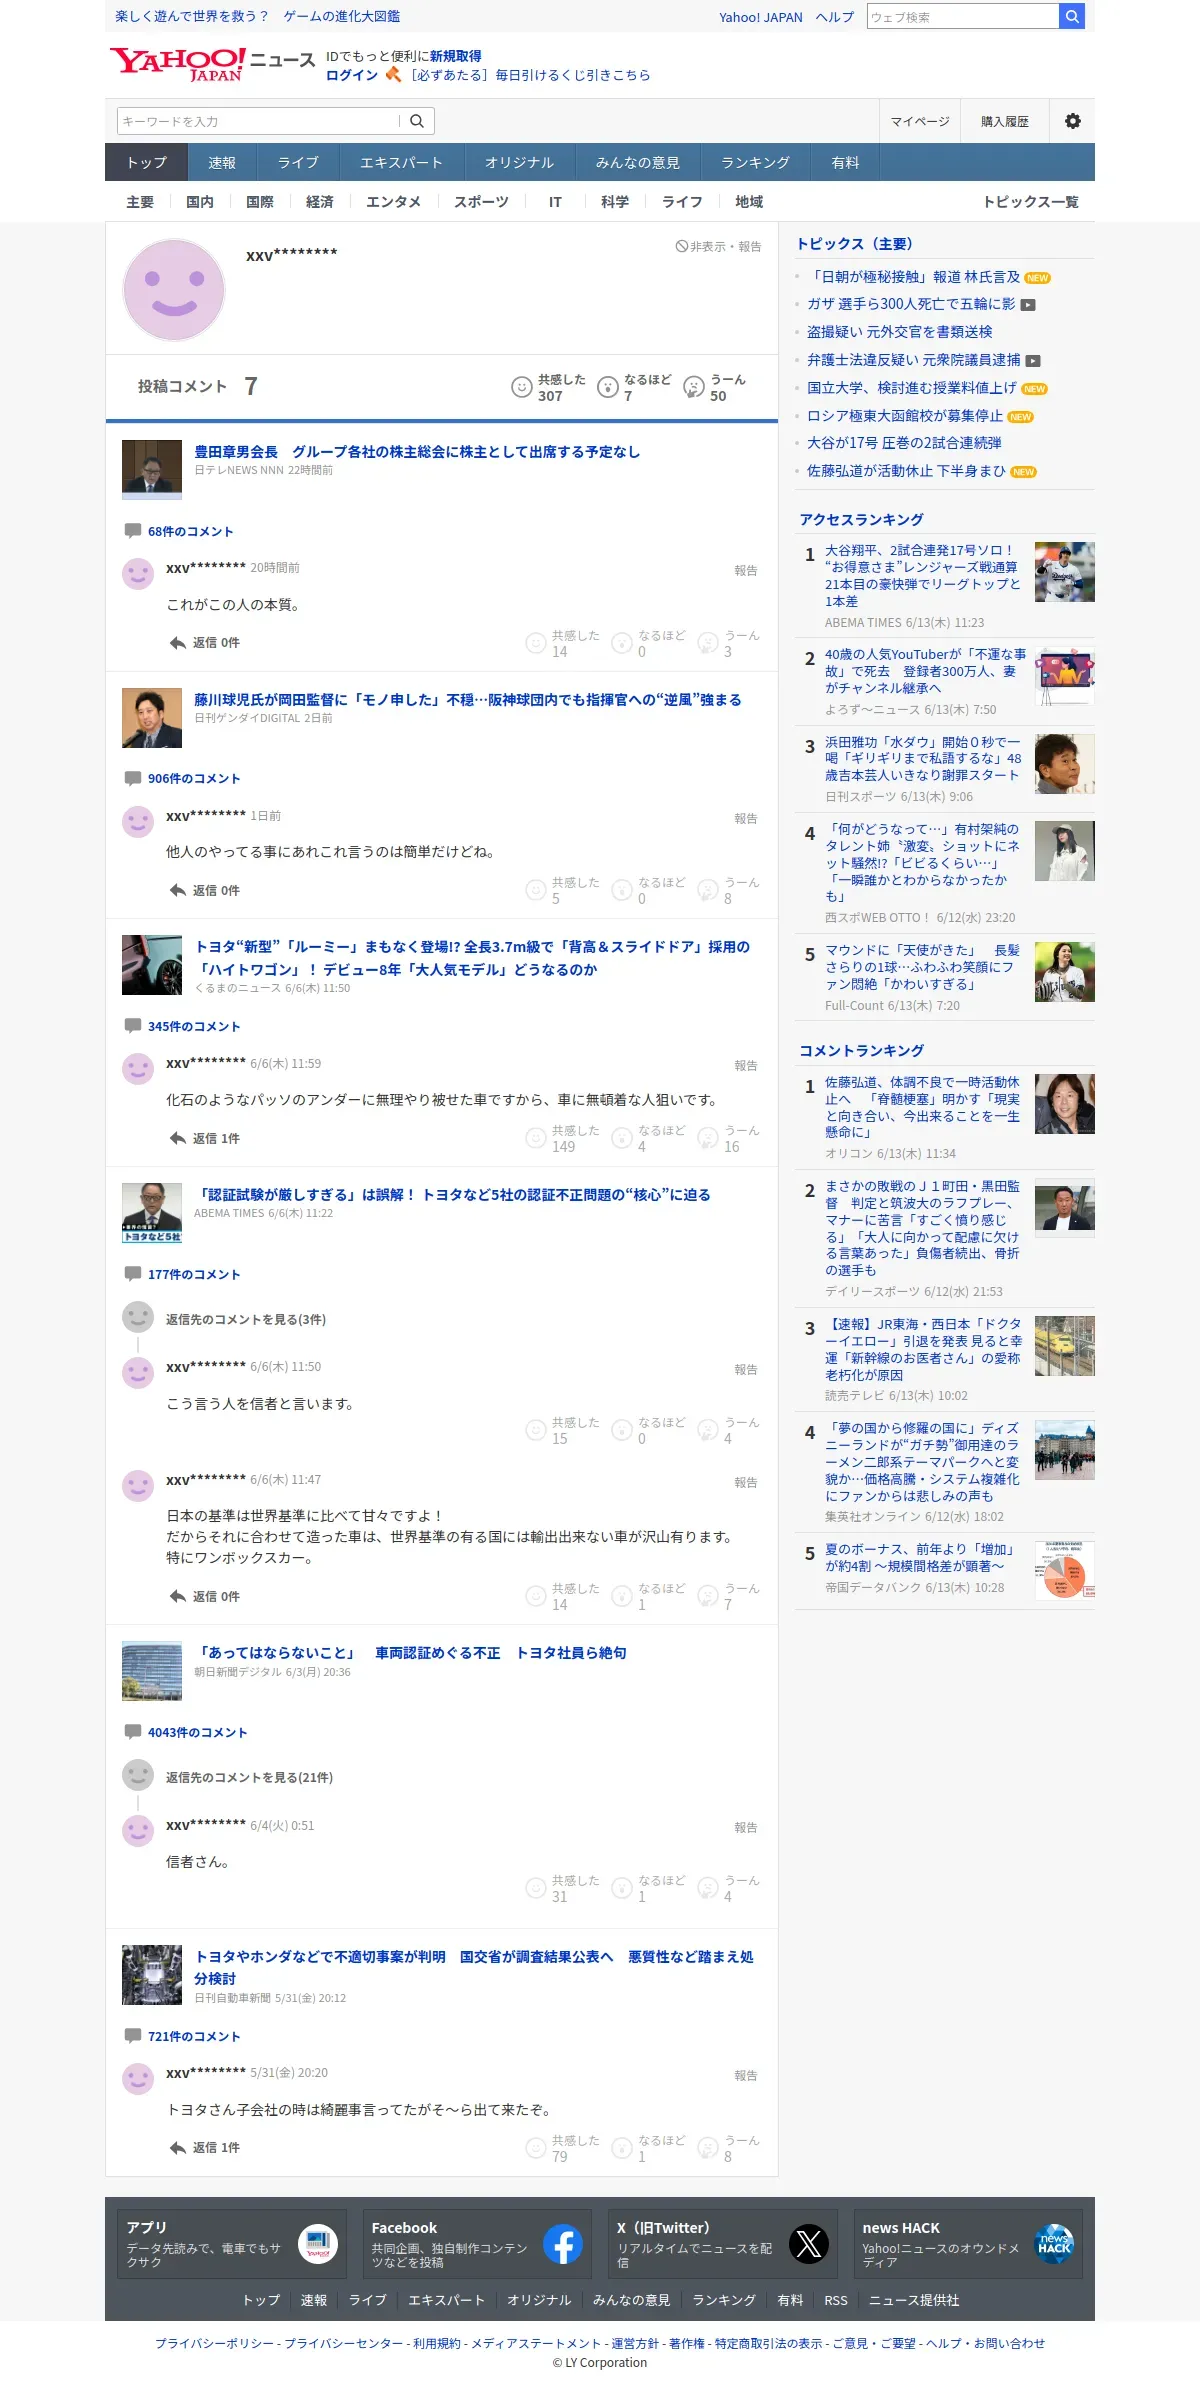Viewport: 1200px width, 2391px height.
Task: Click the キーワードを入力 search field
Action: pos(258,121)
